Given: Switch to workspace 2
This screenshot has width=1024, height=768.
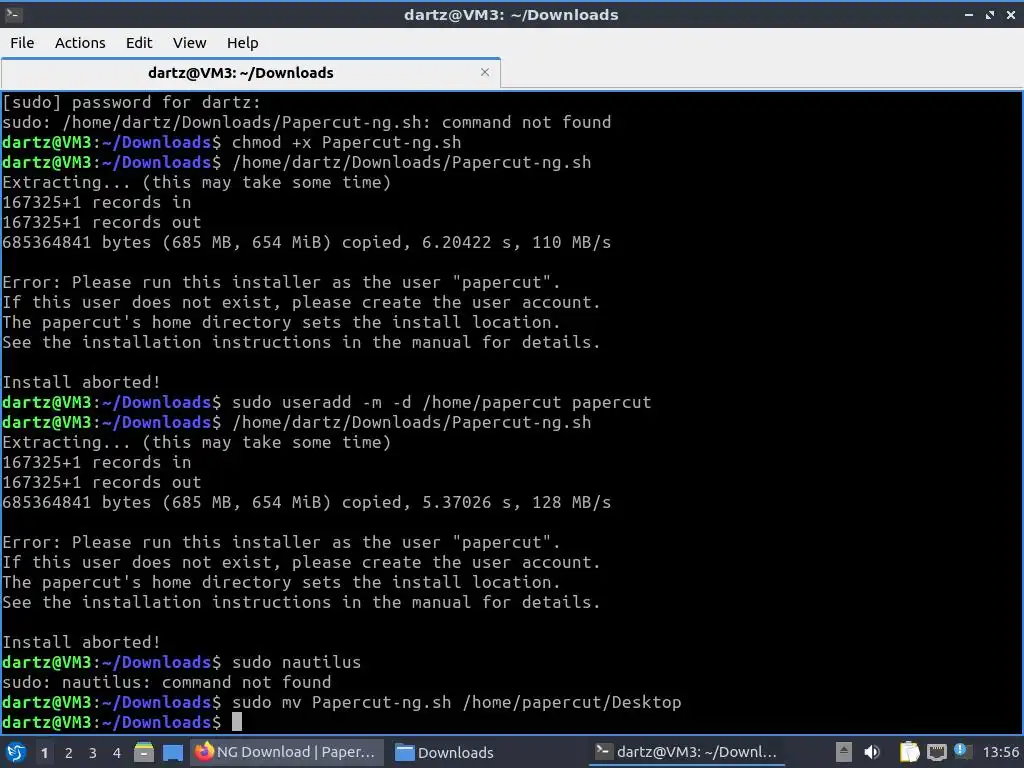Looking at the screenshot, I should point(69,753).
